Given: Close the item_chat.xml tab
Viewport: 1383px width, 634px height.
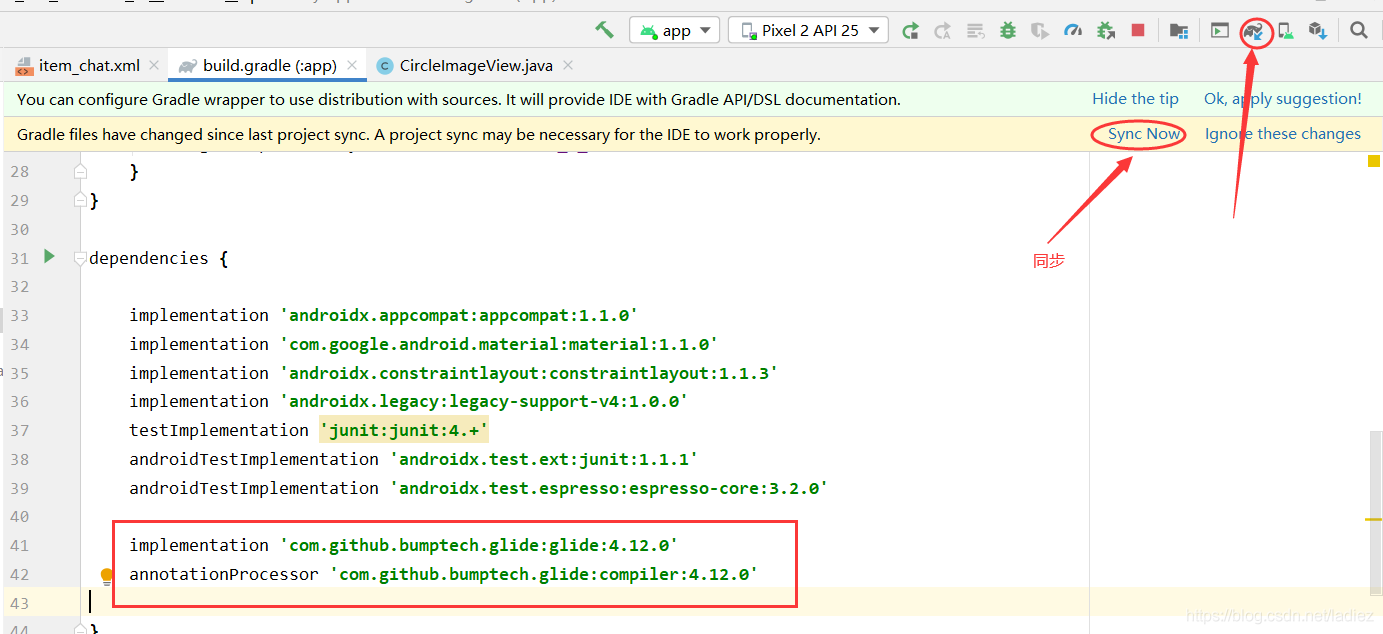Looking at the screenshot, I should tap(153, 66).
